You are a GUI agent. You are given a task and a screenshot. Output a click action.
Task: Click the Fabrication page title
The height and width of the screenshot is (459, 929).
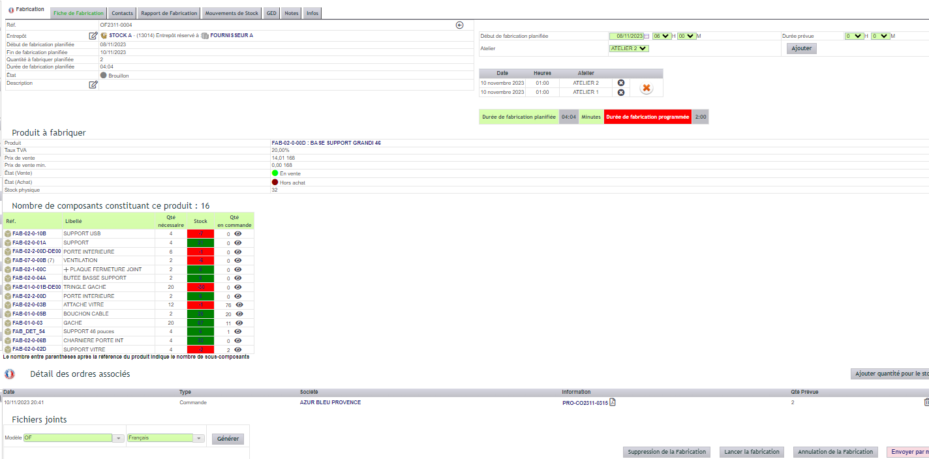[x=29, y=10]
